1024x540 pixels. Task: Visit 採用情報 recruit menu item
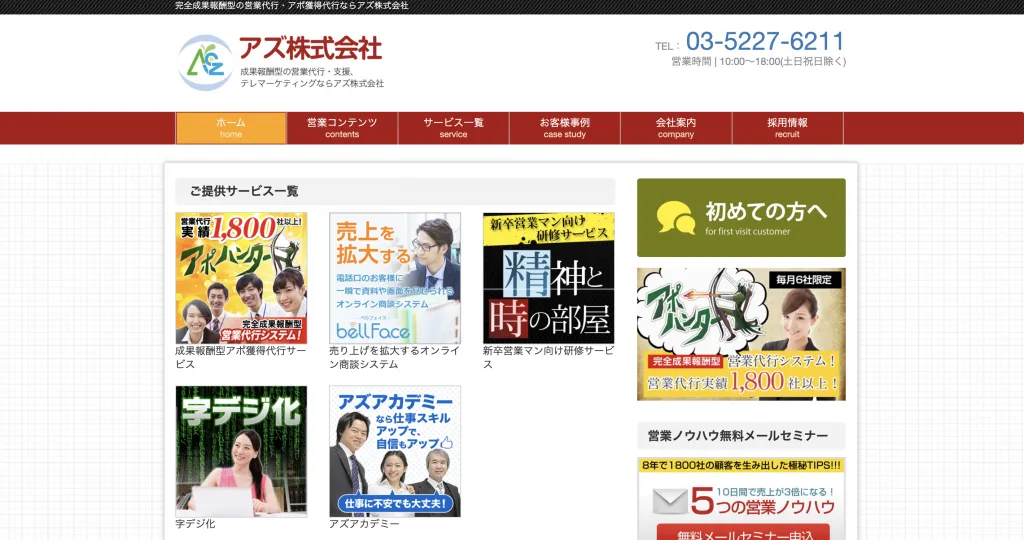click(x=788, y=128)
